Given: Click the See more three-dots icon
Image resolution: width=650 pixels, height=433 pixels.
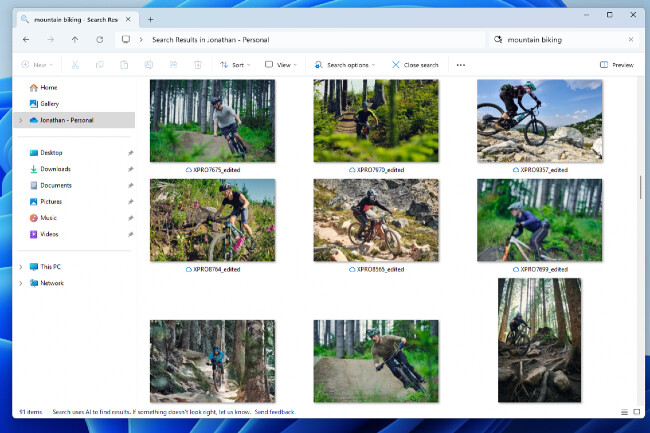Looking at the screenshot, I should (460, 65).
